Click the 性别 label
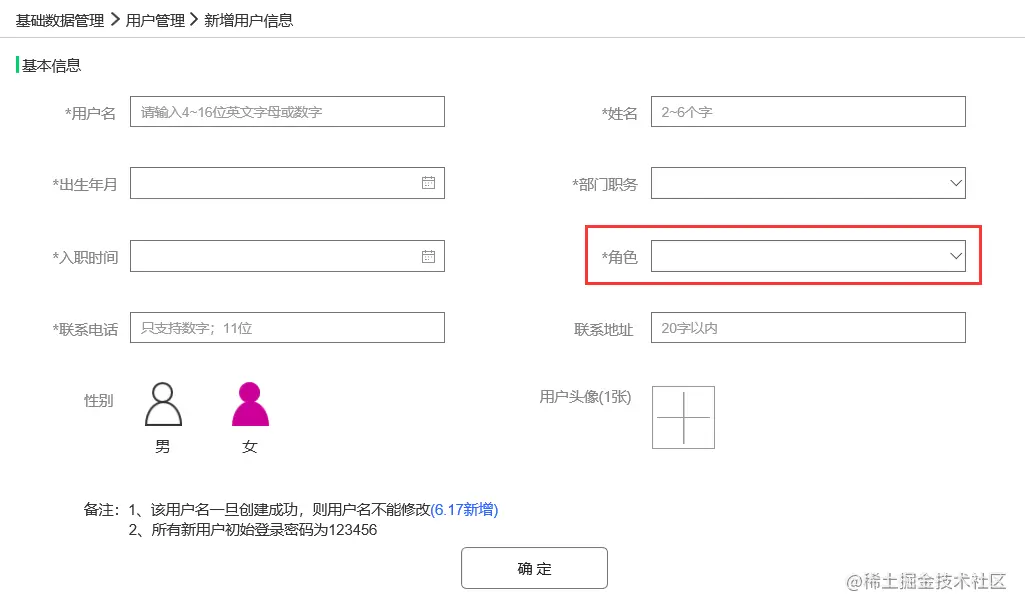The height and width of the screenshot is (610, 1025). (x=99, y=401)
